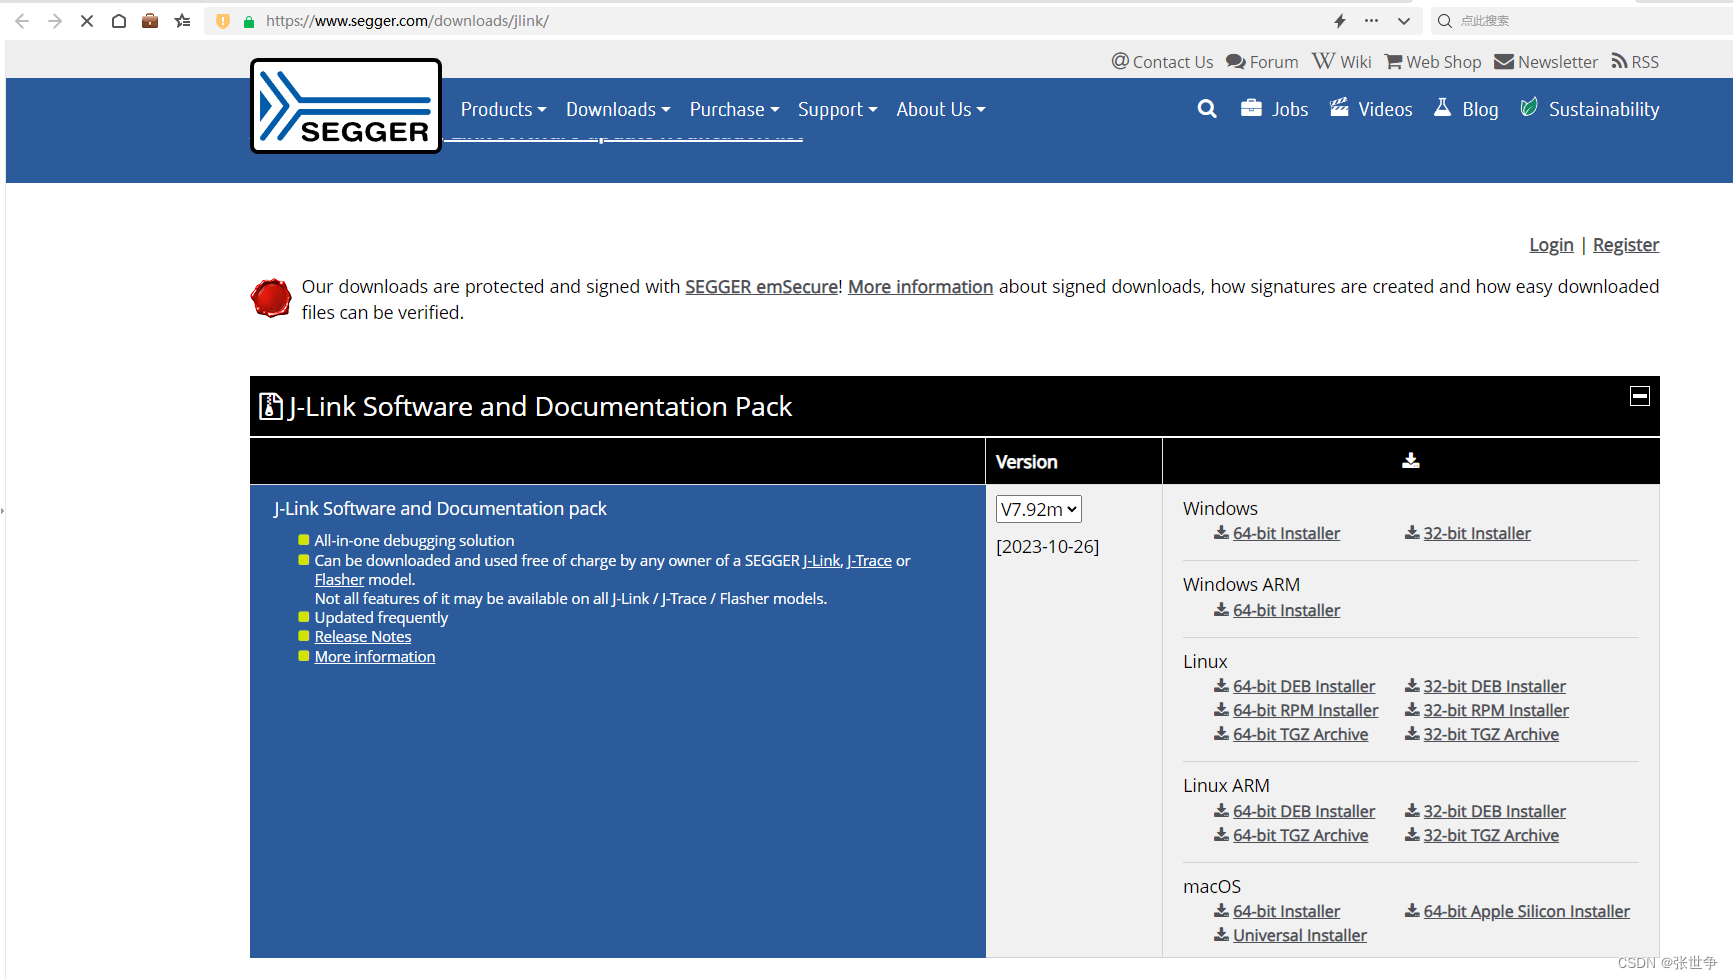1733x979 pixels.
Task: Stop page loading with the X button
Action: click(87, 21)
